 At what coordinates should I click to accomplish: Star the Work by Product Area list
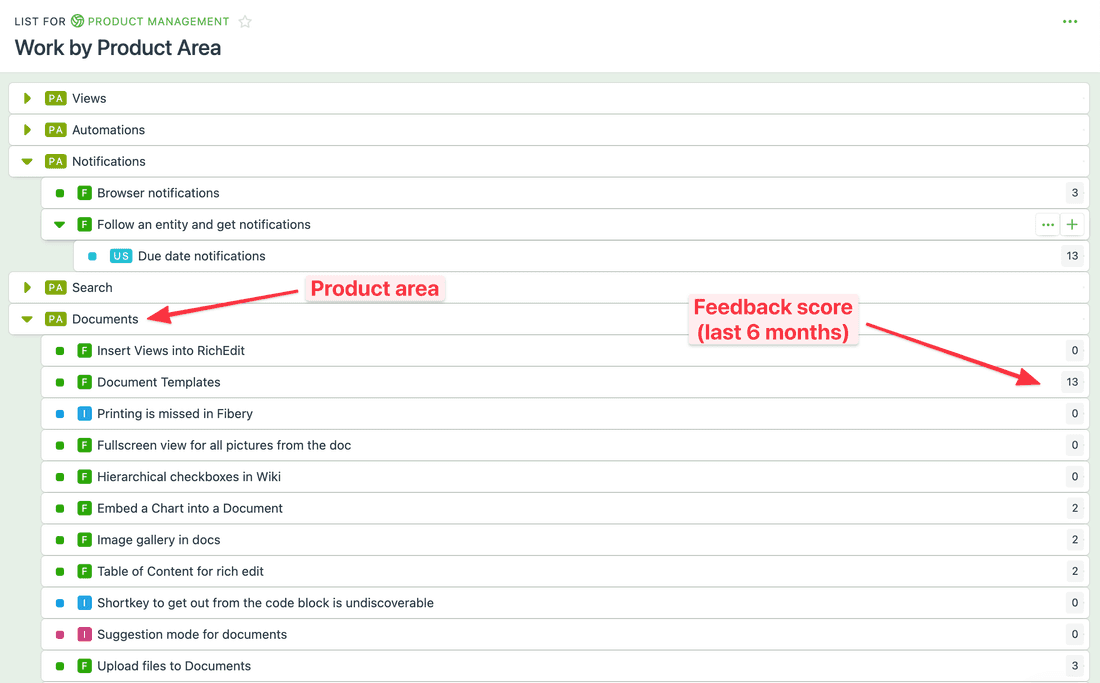[245, 20]
